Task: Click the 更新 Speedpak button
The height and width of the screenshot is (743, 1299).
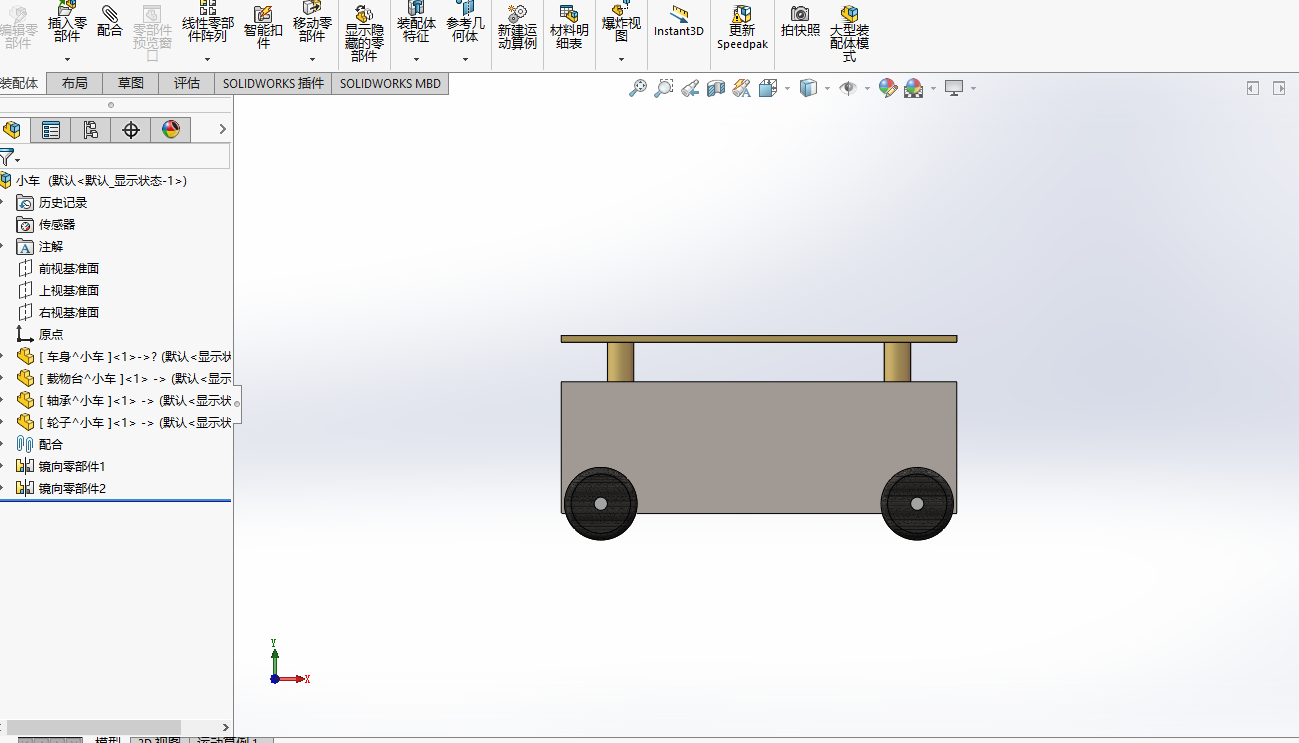Action: pyautogui.click(x=742, y=26)
